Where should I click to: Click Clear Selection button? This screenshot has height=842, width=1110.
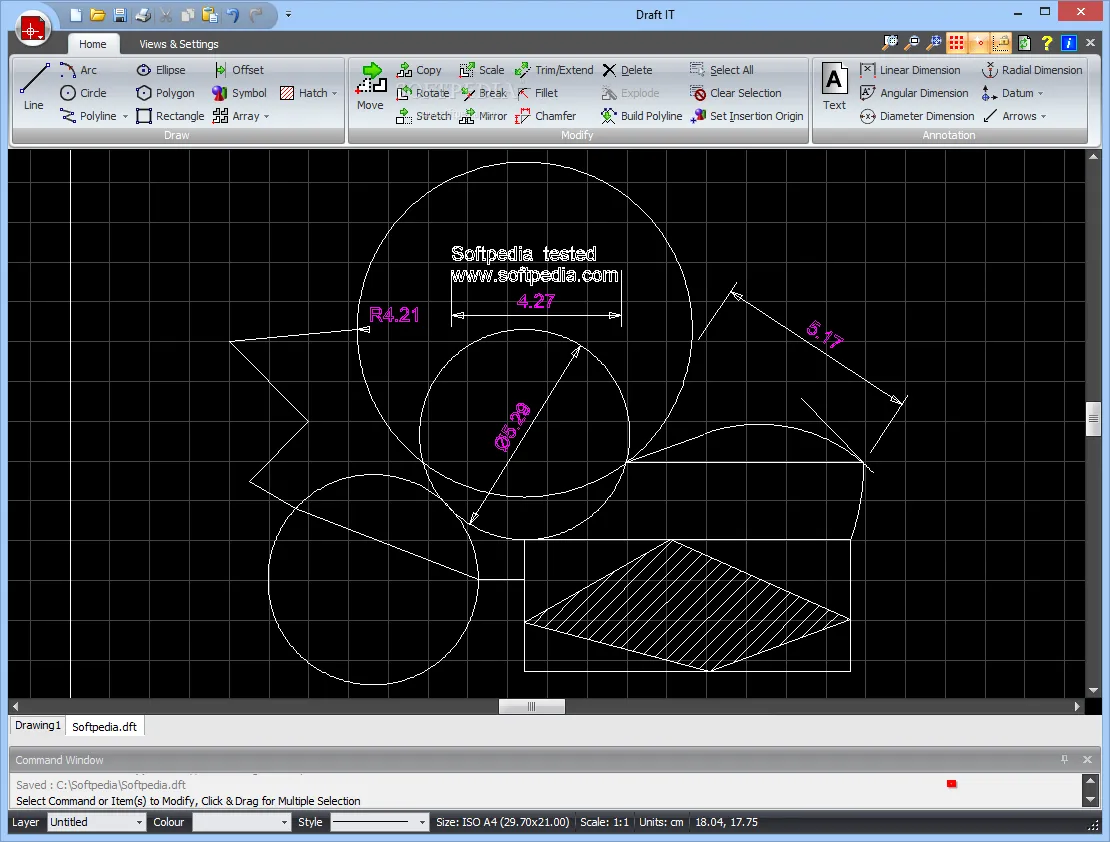736,93
